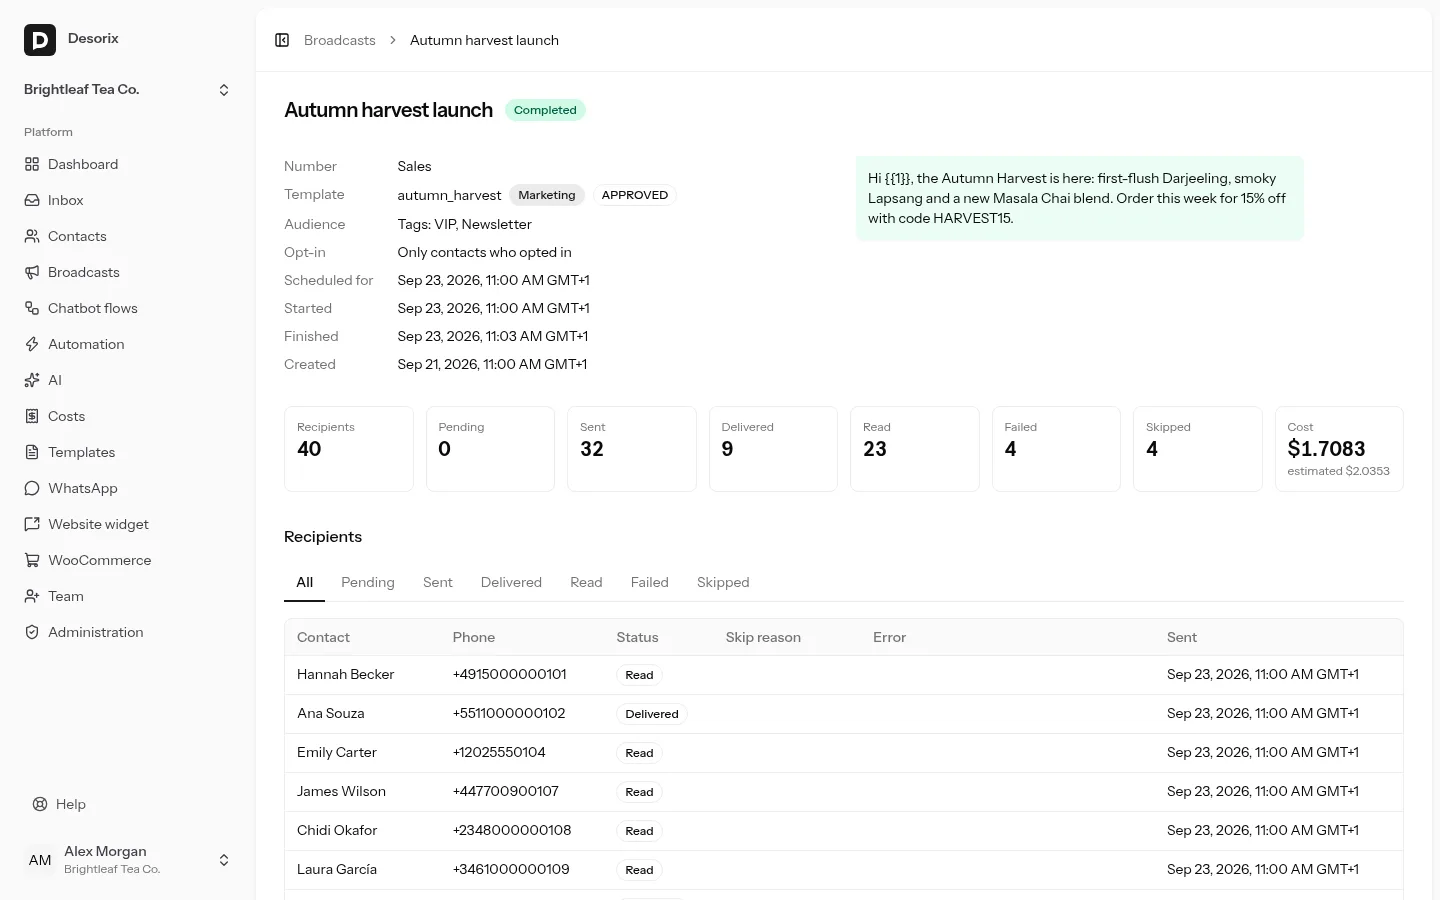
Task: Click the AM user avatar
Action: [40, 860]
